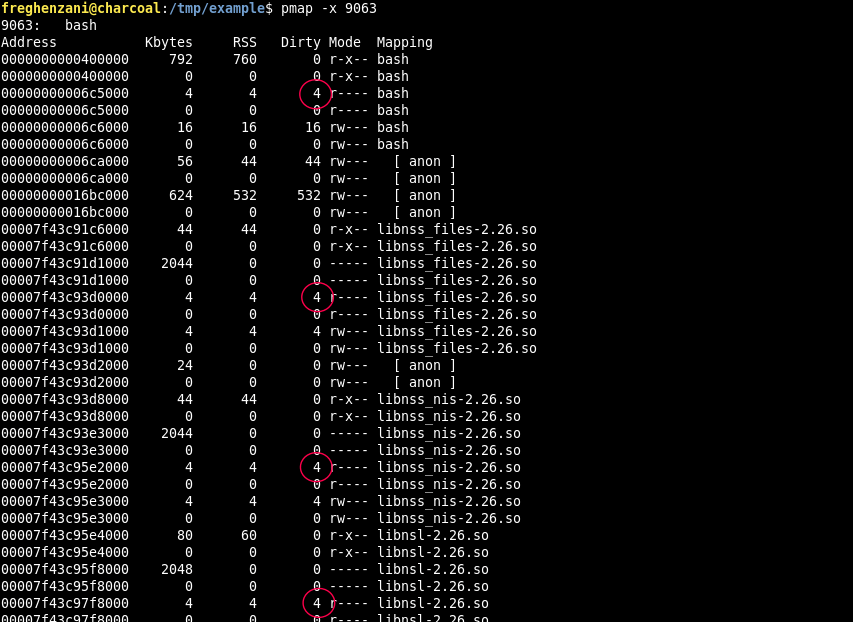
Task: Click the address 0000000000400000
Action: [65, 59]
